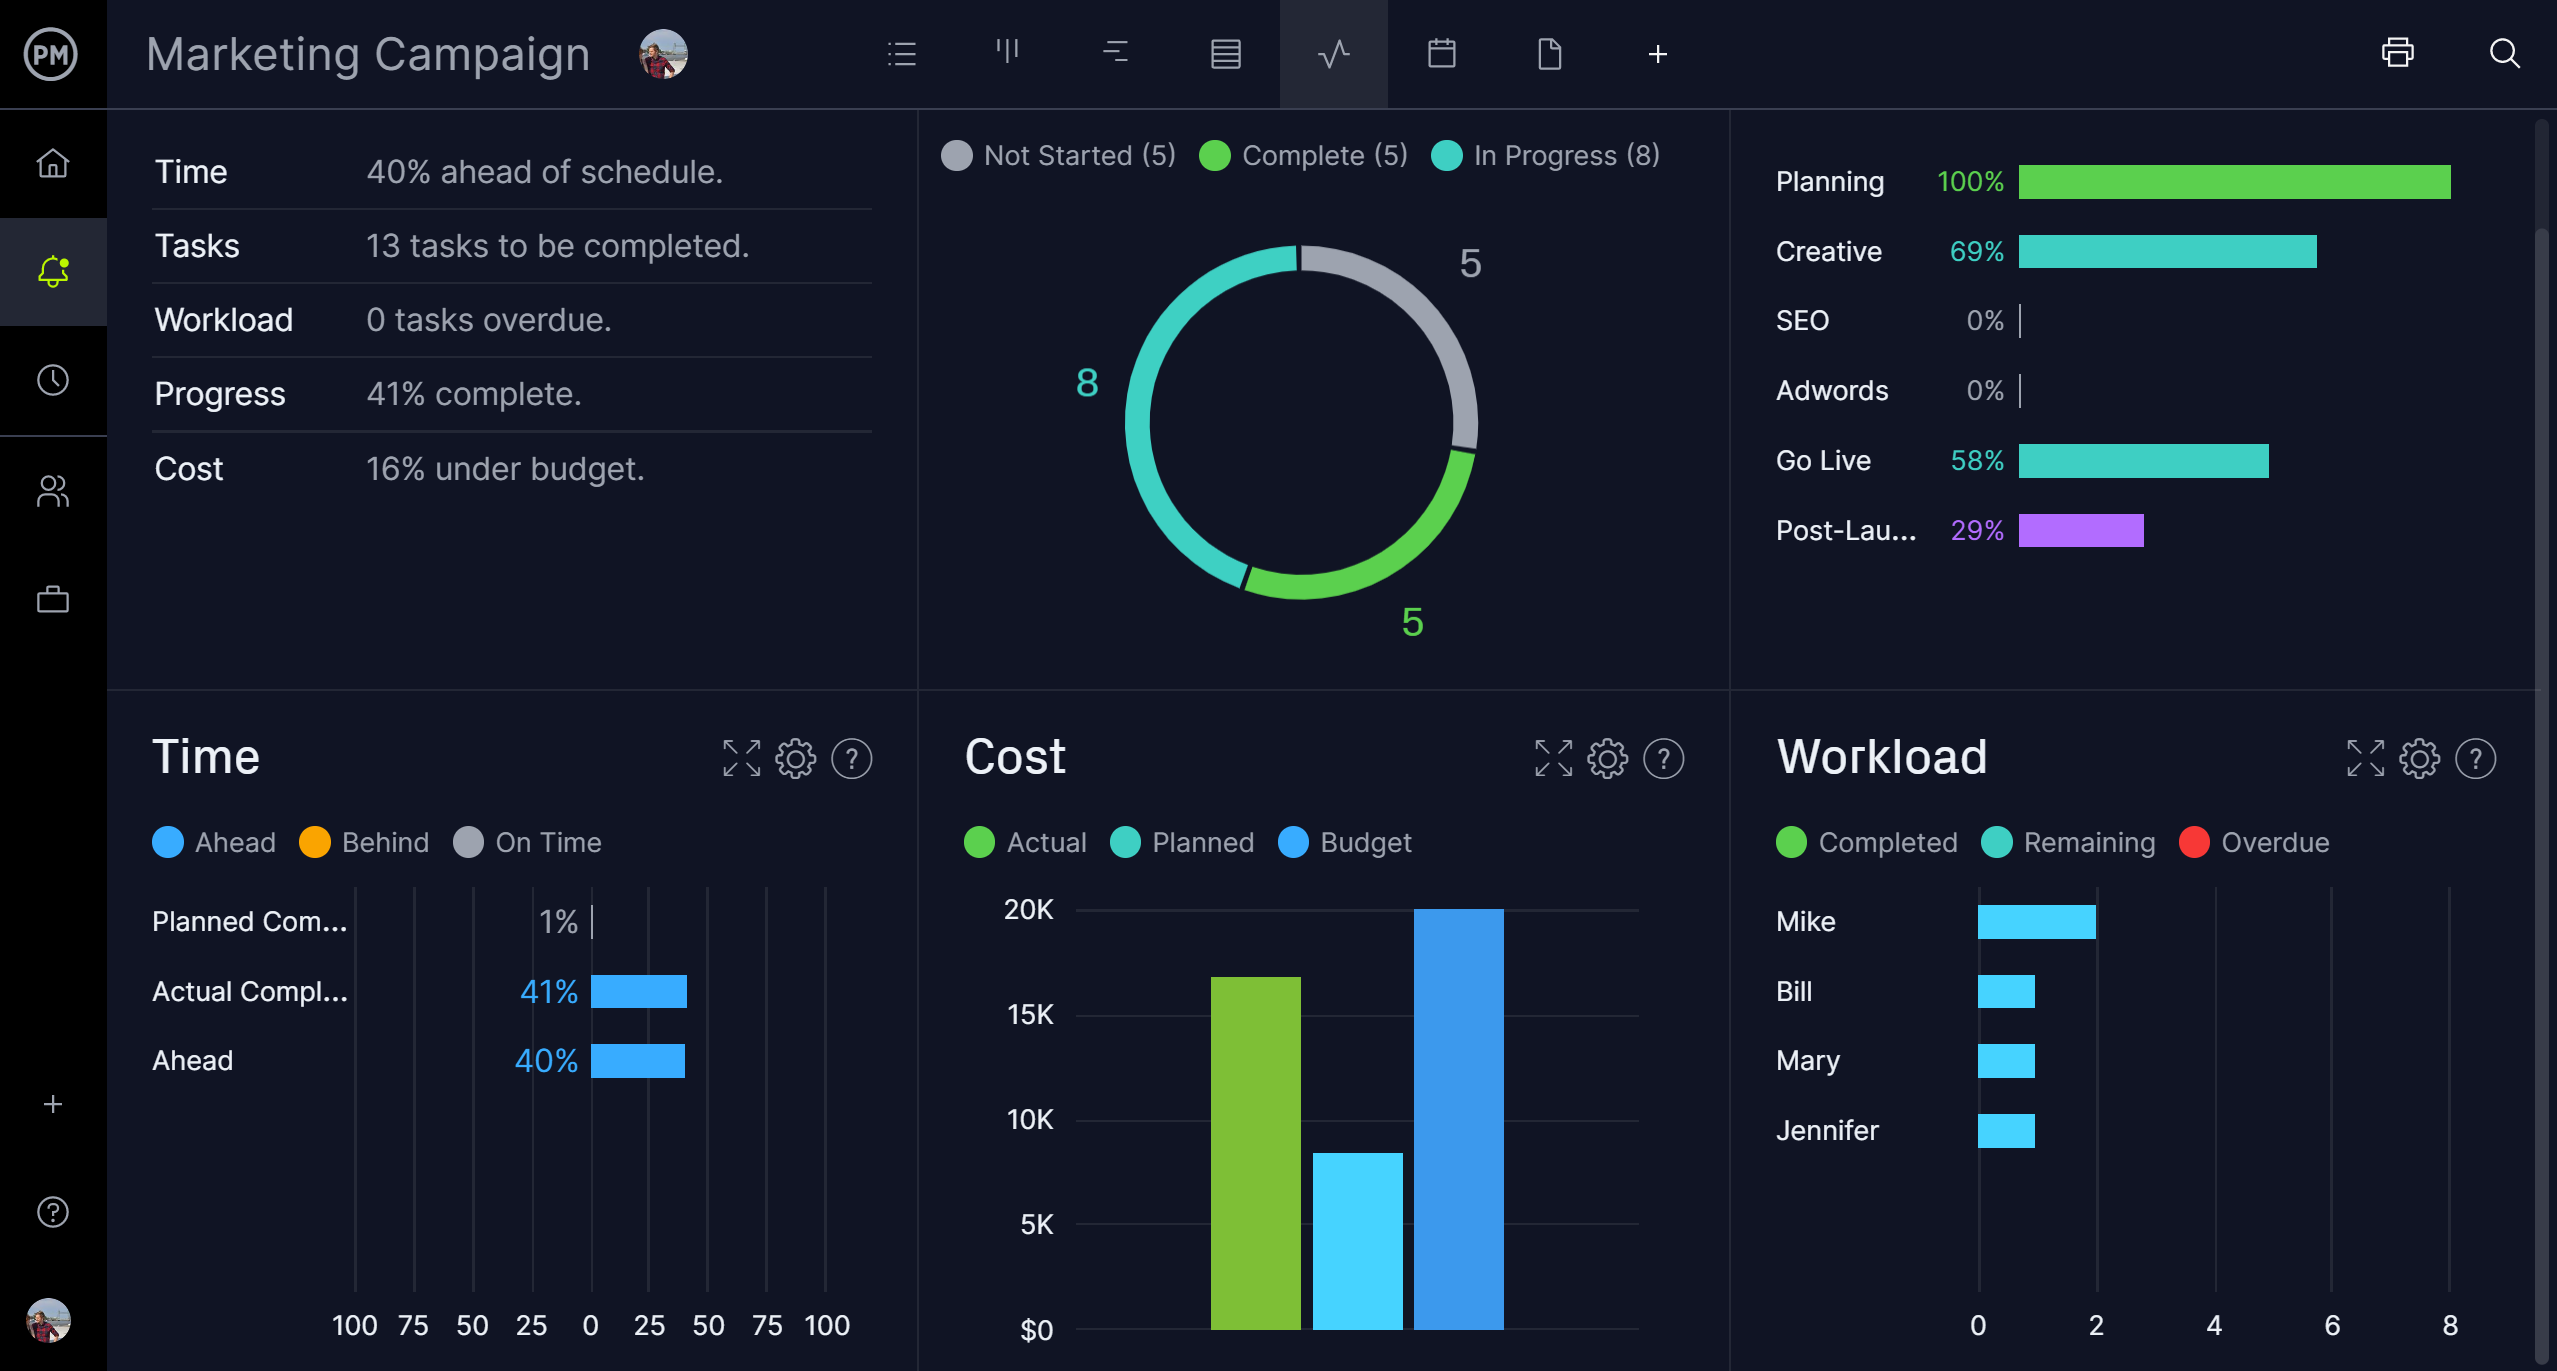Image resolution: width=2557 pixels, height=1371 pixels.
Task: Expand the Cost widget to fullscreen
Action: click(x=1552, y=757)
